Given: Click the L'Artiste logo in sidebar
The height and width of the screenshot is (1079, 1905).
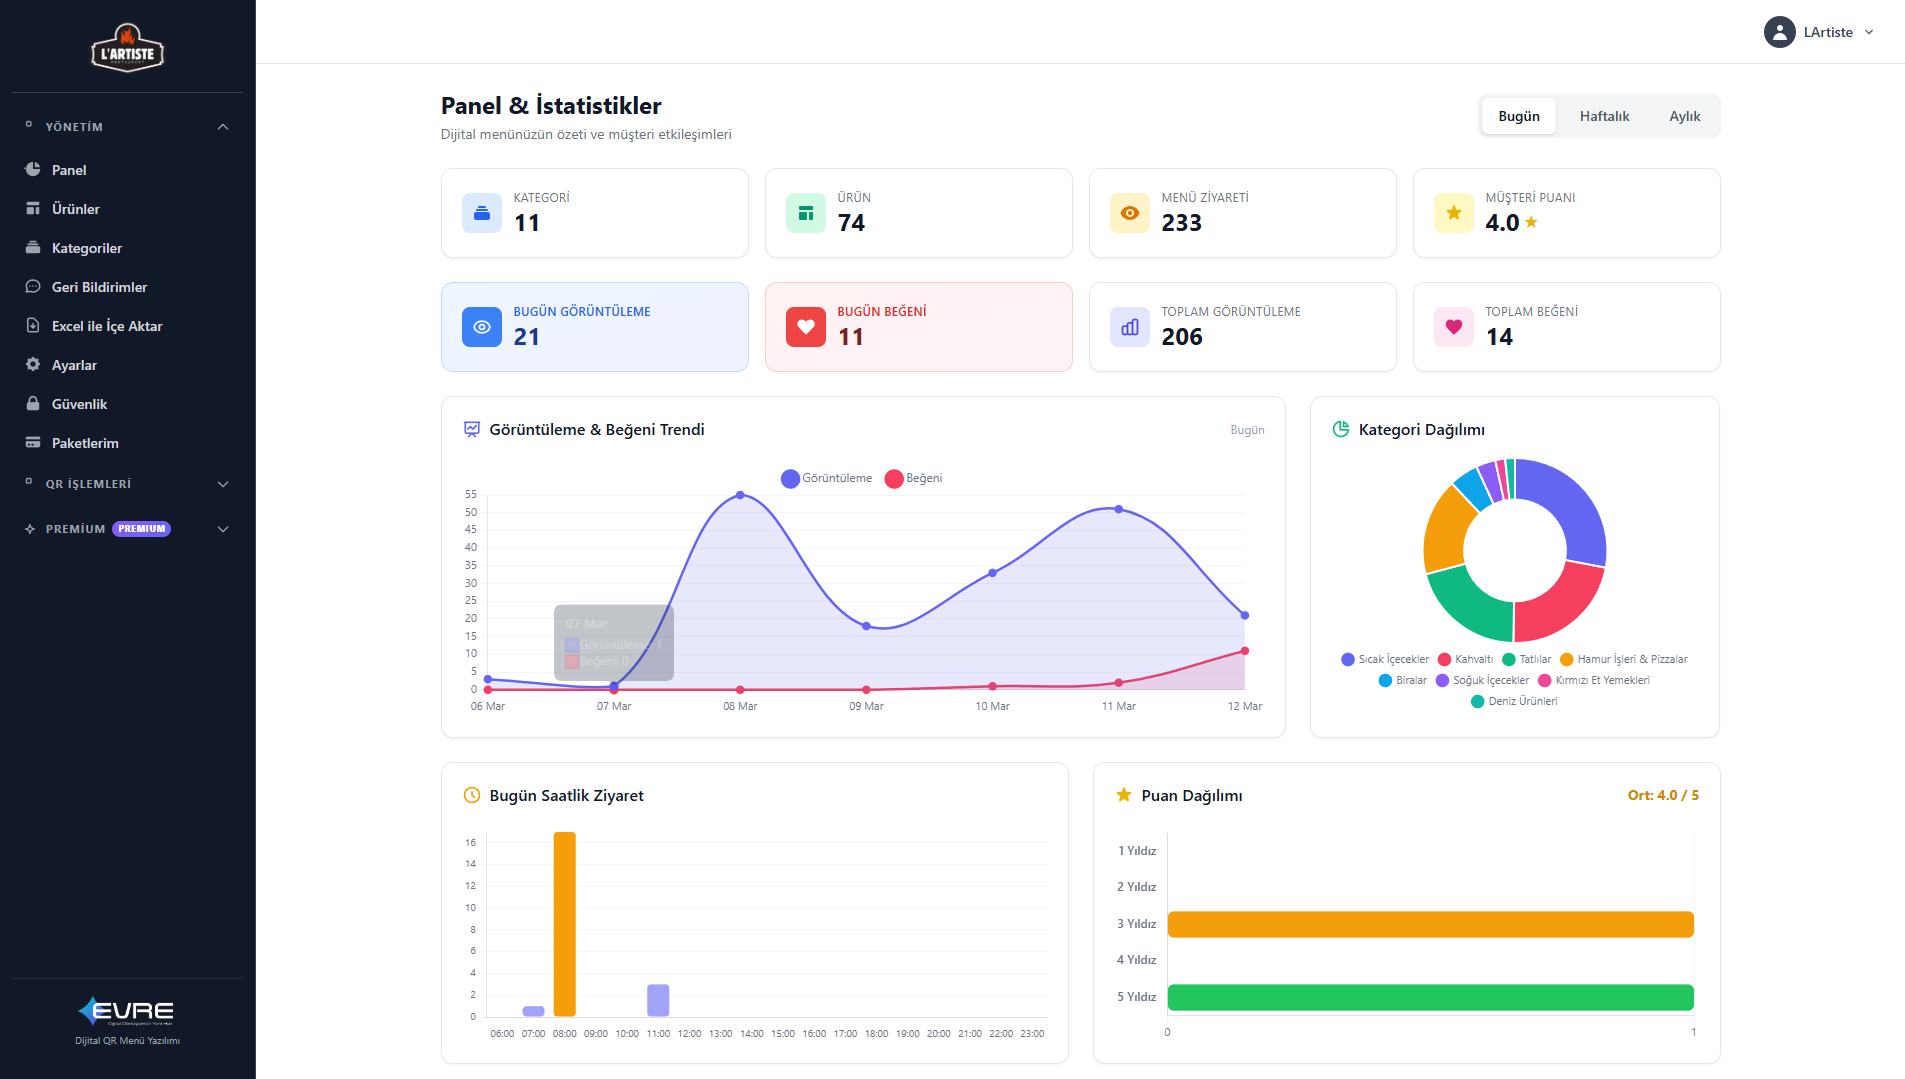Looking at the screenshot, I should tap(127, 47).
